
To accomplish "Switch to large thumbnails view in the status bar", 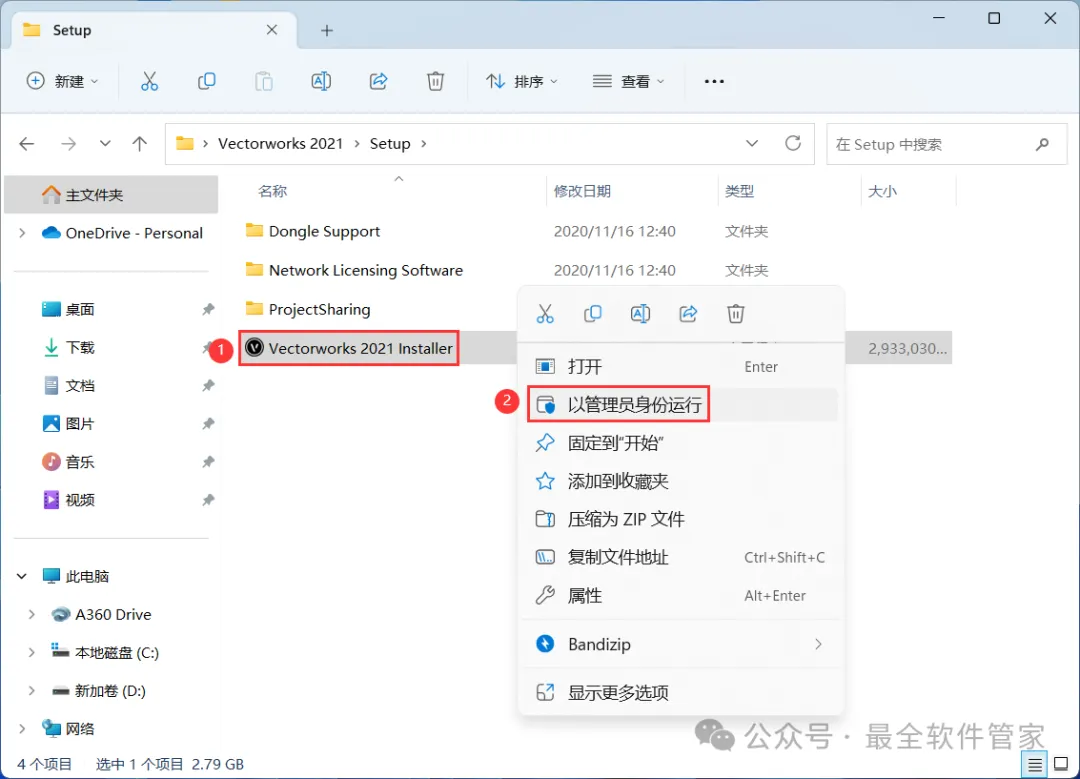I will [1061, 764].
